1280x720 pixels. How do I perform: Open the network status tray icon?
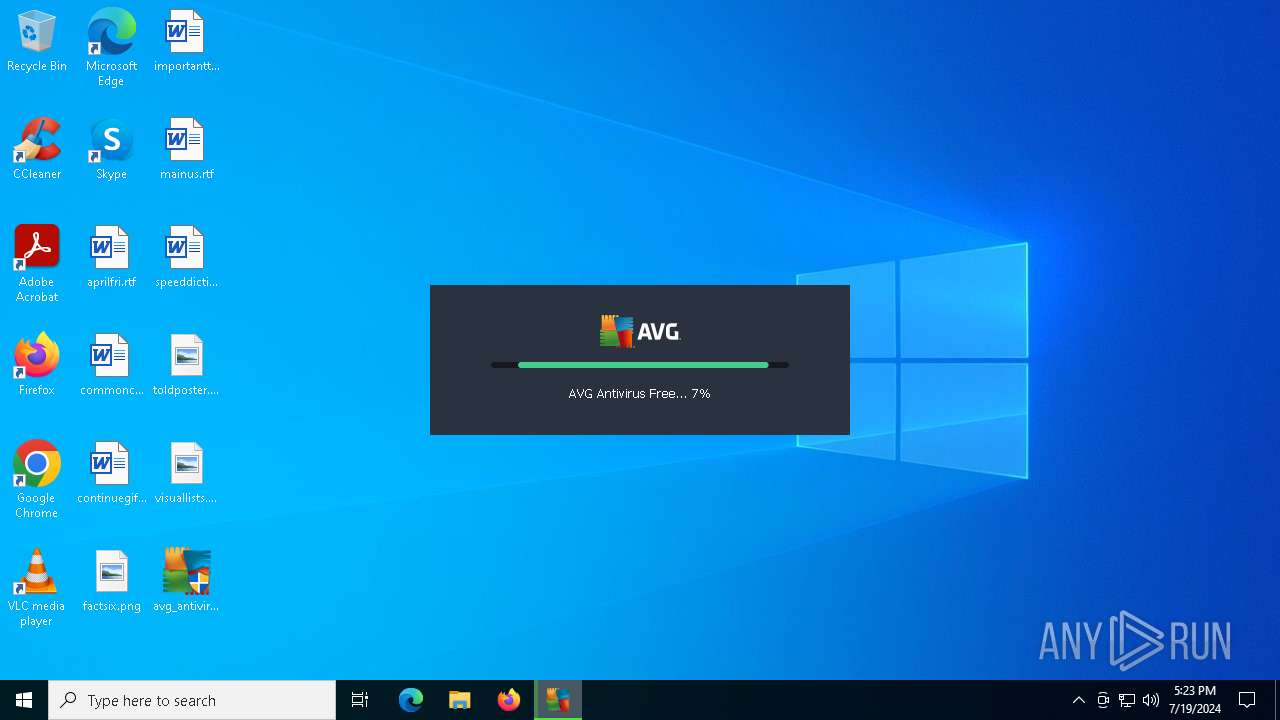[1127, 700]
